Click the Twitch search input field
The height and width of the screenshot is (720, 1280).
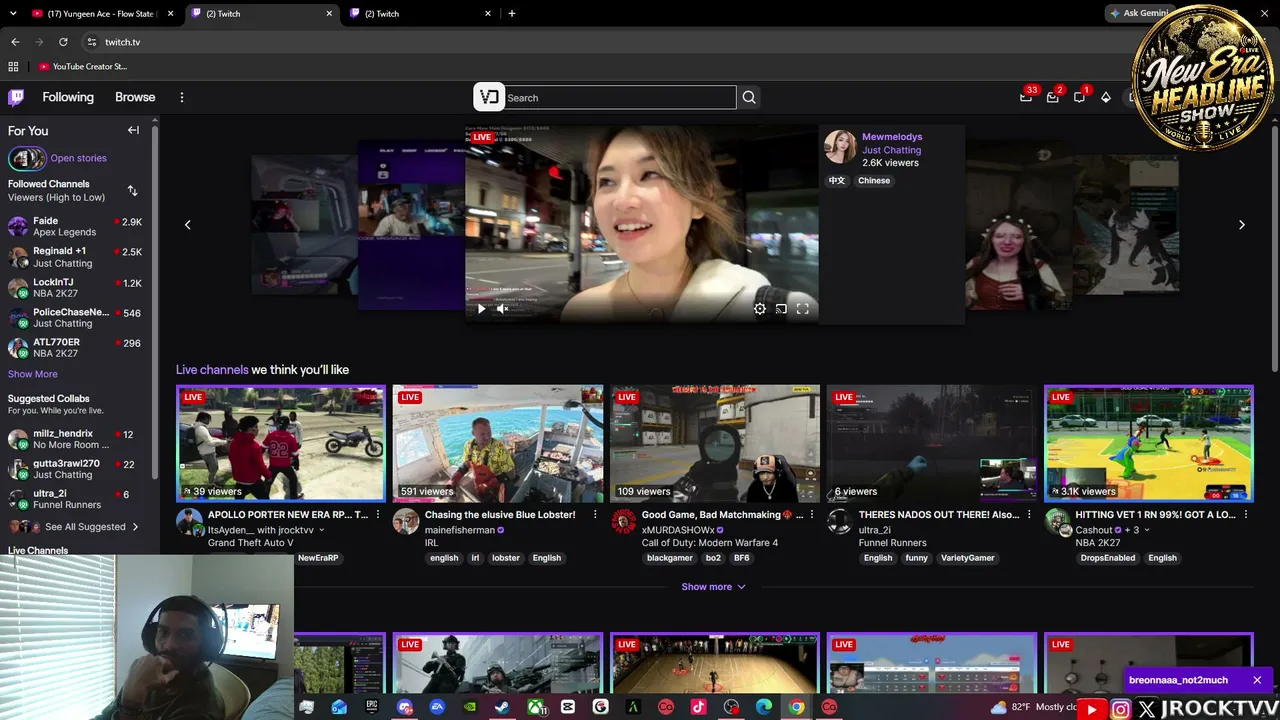click(619, 97)
